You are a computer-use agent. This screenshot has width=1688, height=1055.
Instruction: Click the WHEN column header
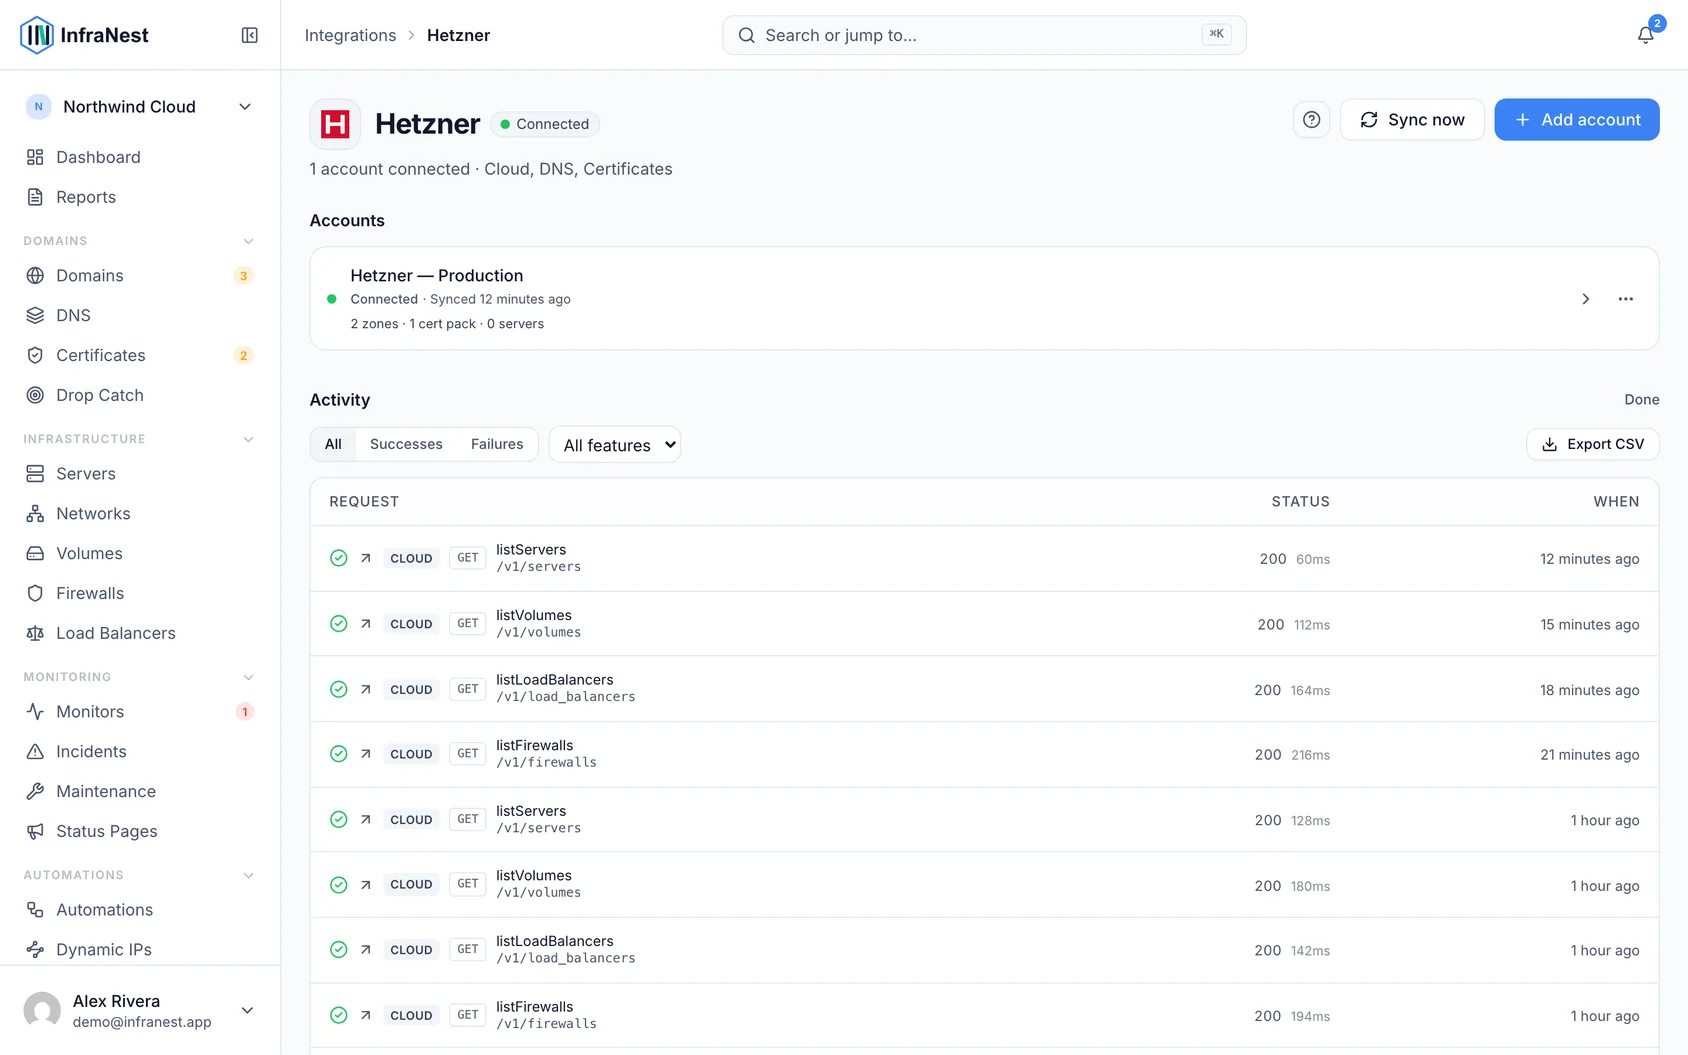(x=1616, y=501)
